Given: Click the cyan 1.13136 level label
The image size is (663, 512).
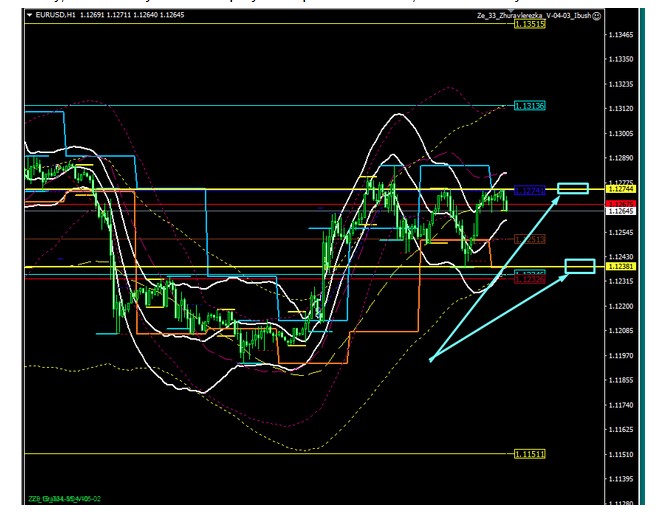Looking at the screenshot, I should 529,105.
